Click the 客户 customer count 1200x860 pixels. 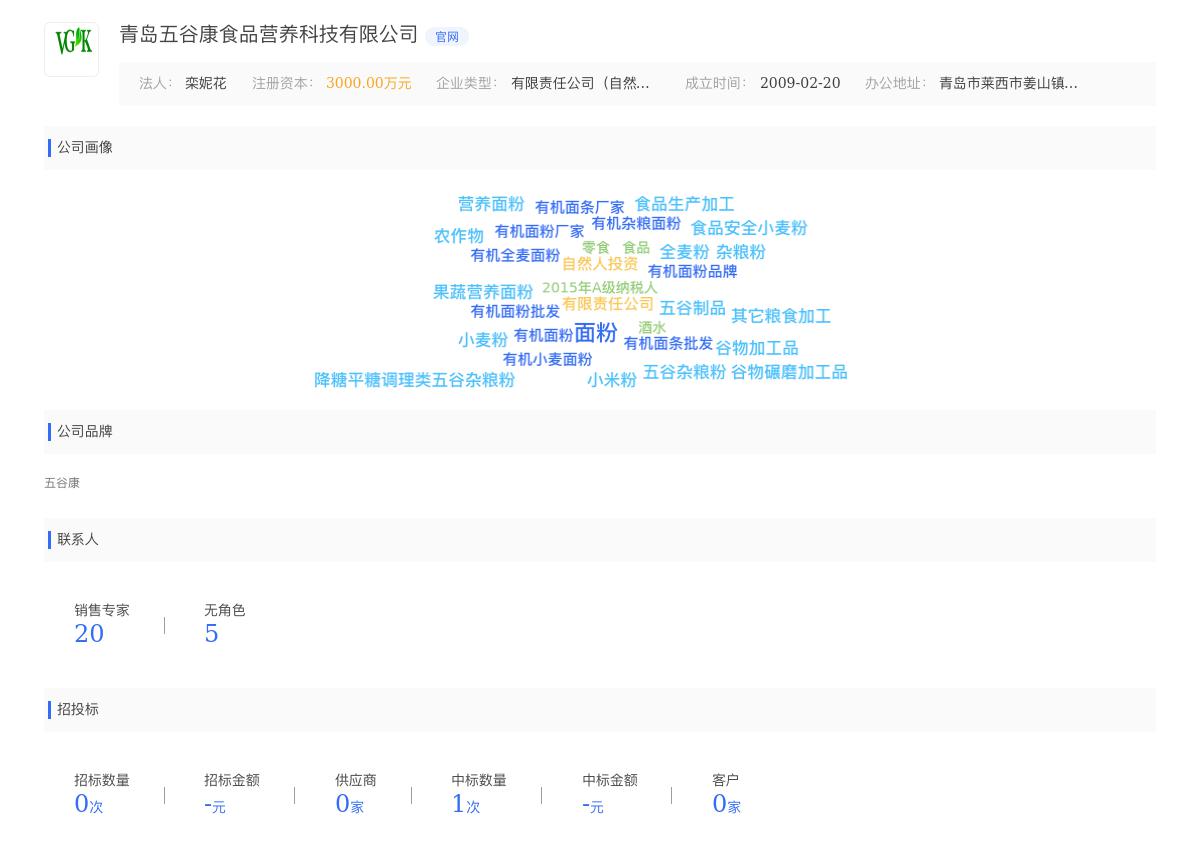point(720,804)
